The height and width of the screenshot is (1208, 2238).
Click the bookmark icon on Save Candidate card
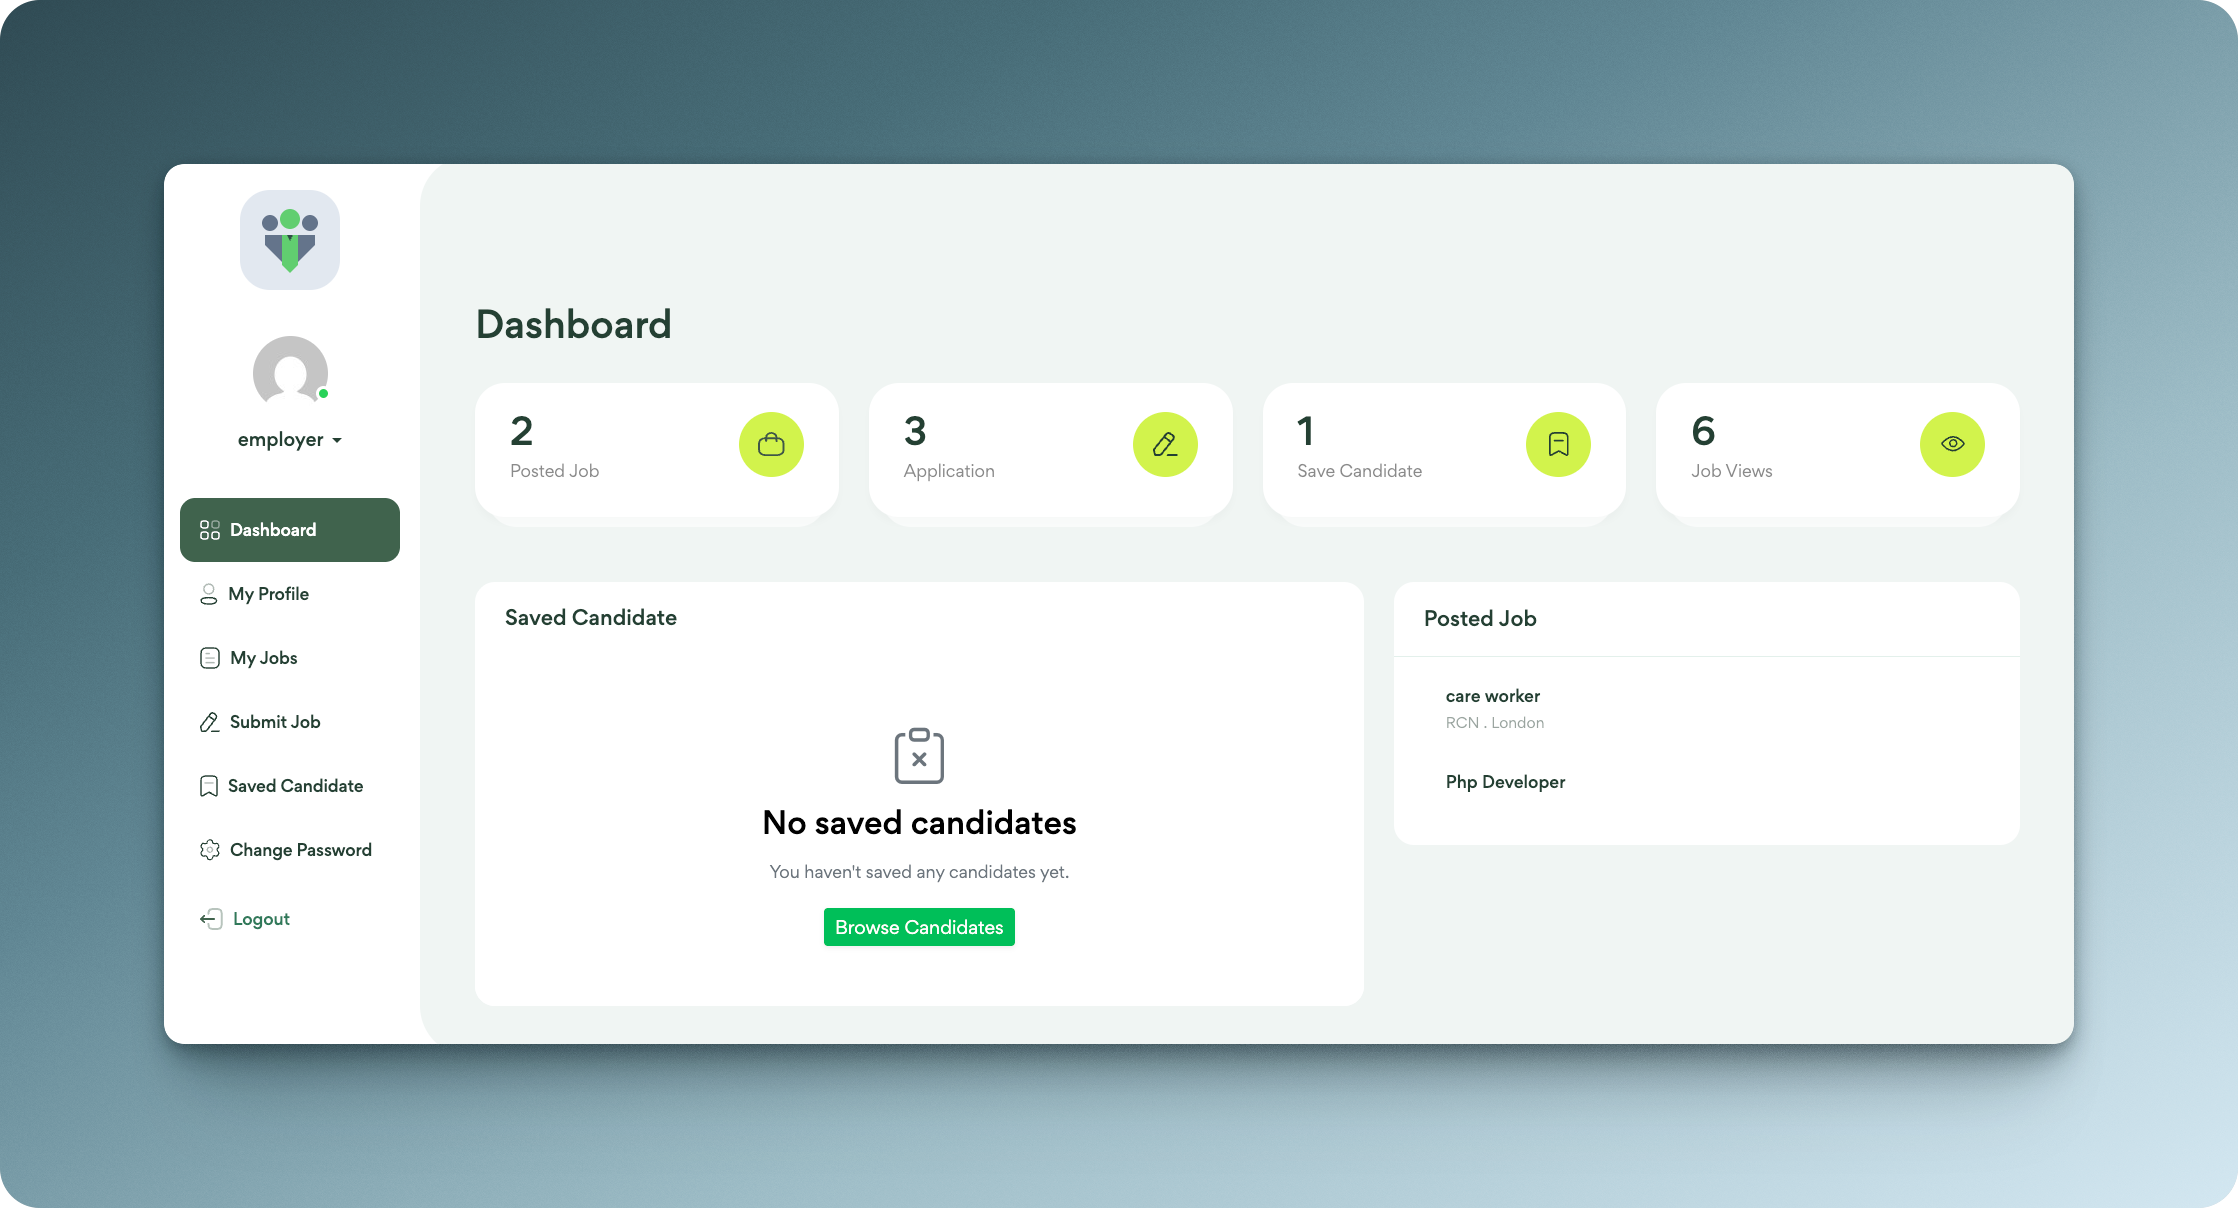1557,444
